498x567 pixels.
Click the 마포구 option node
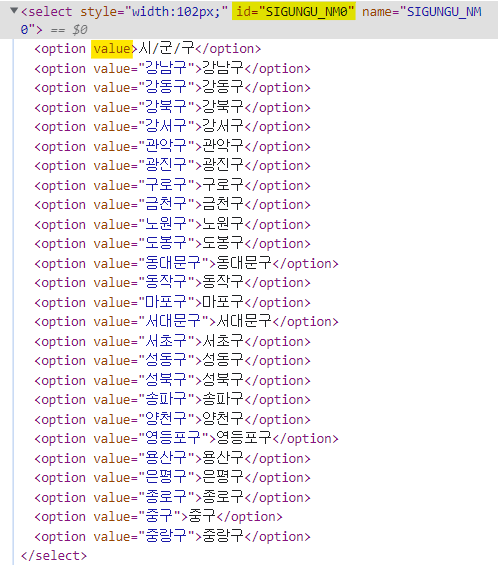tap(172, 302)
